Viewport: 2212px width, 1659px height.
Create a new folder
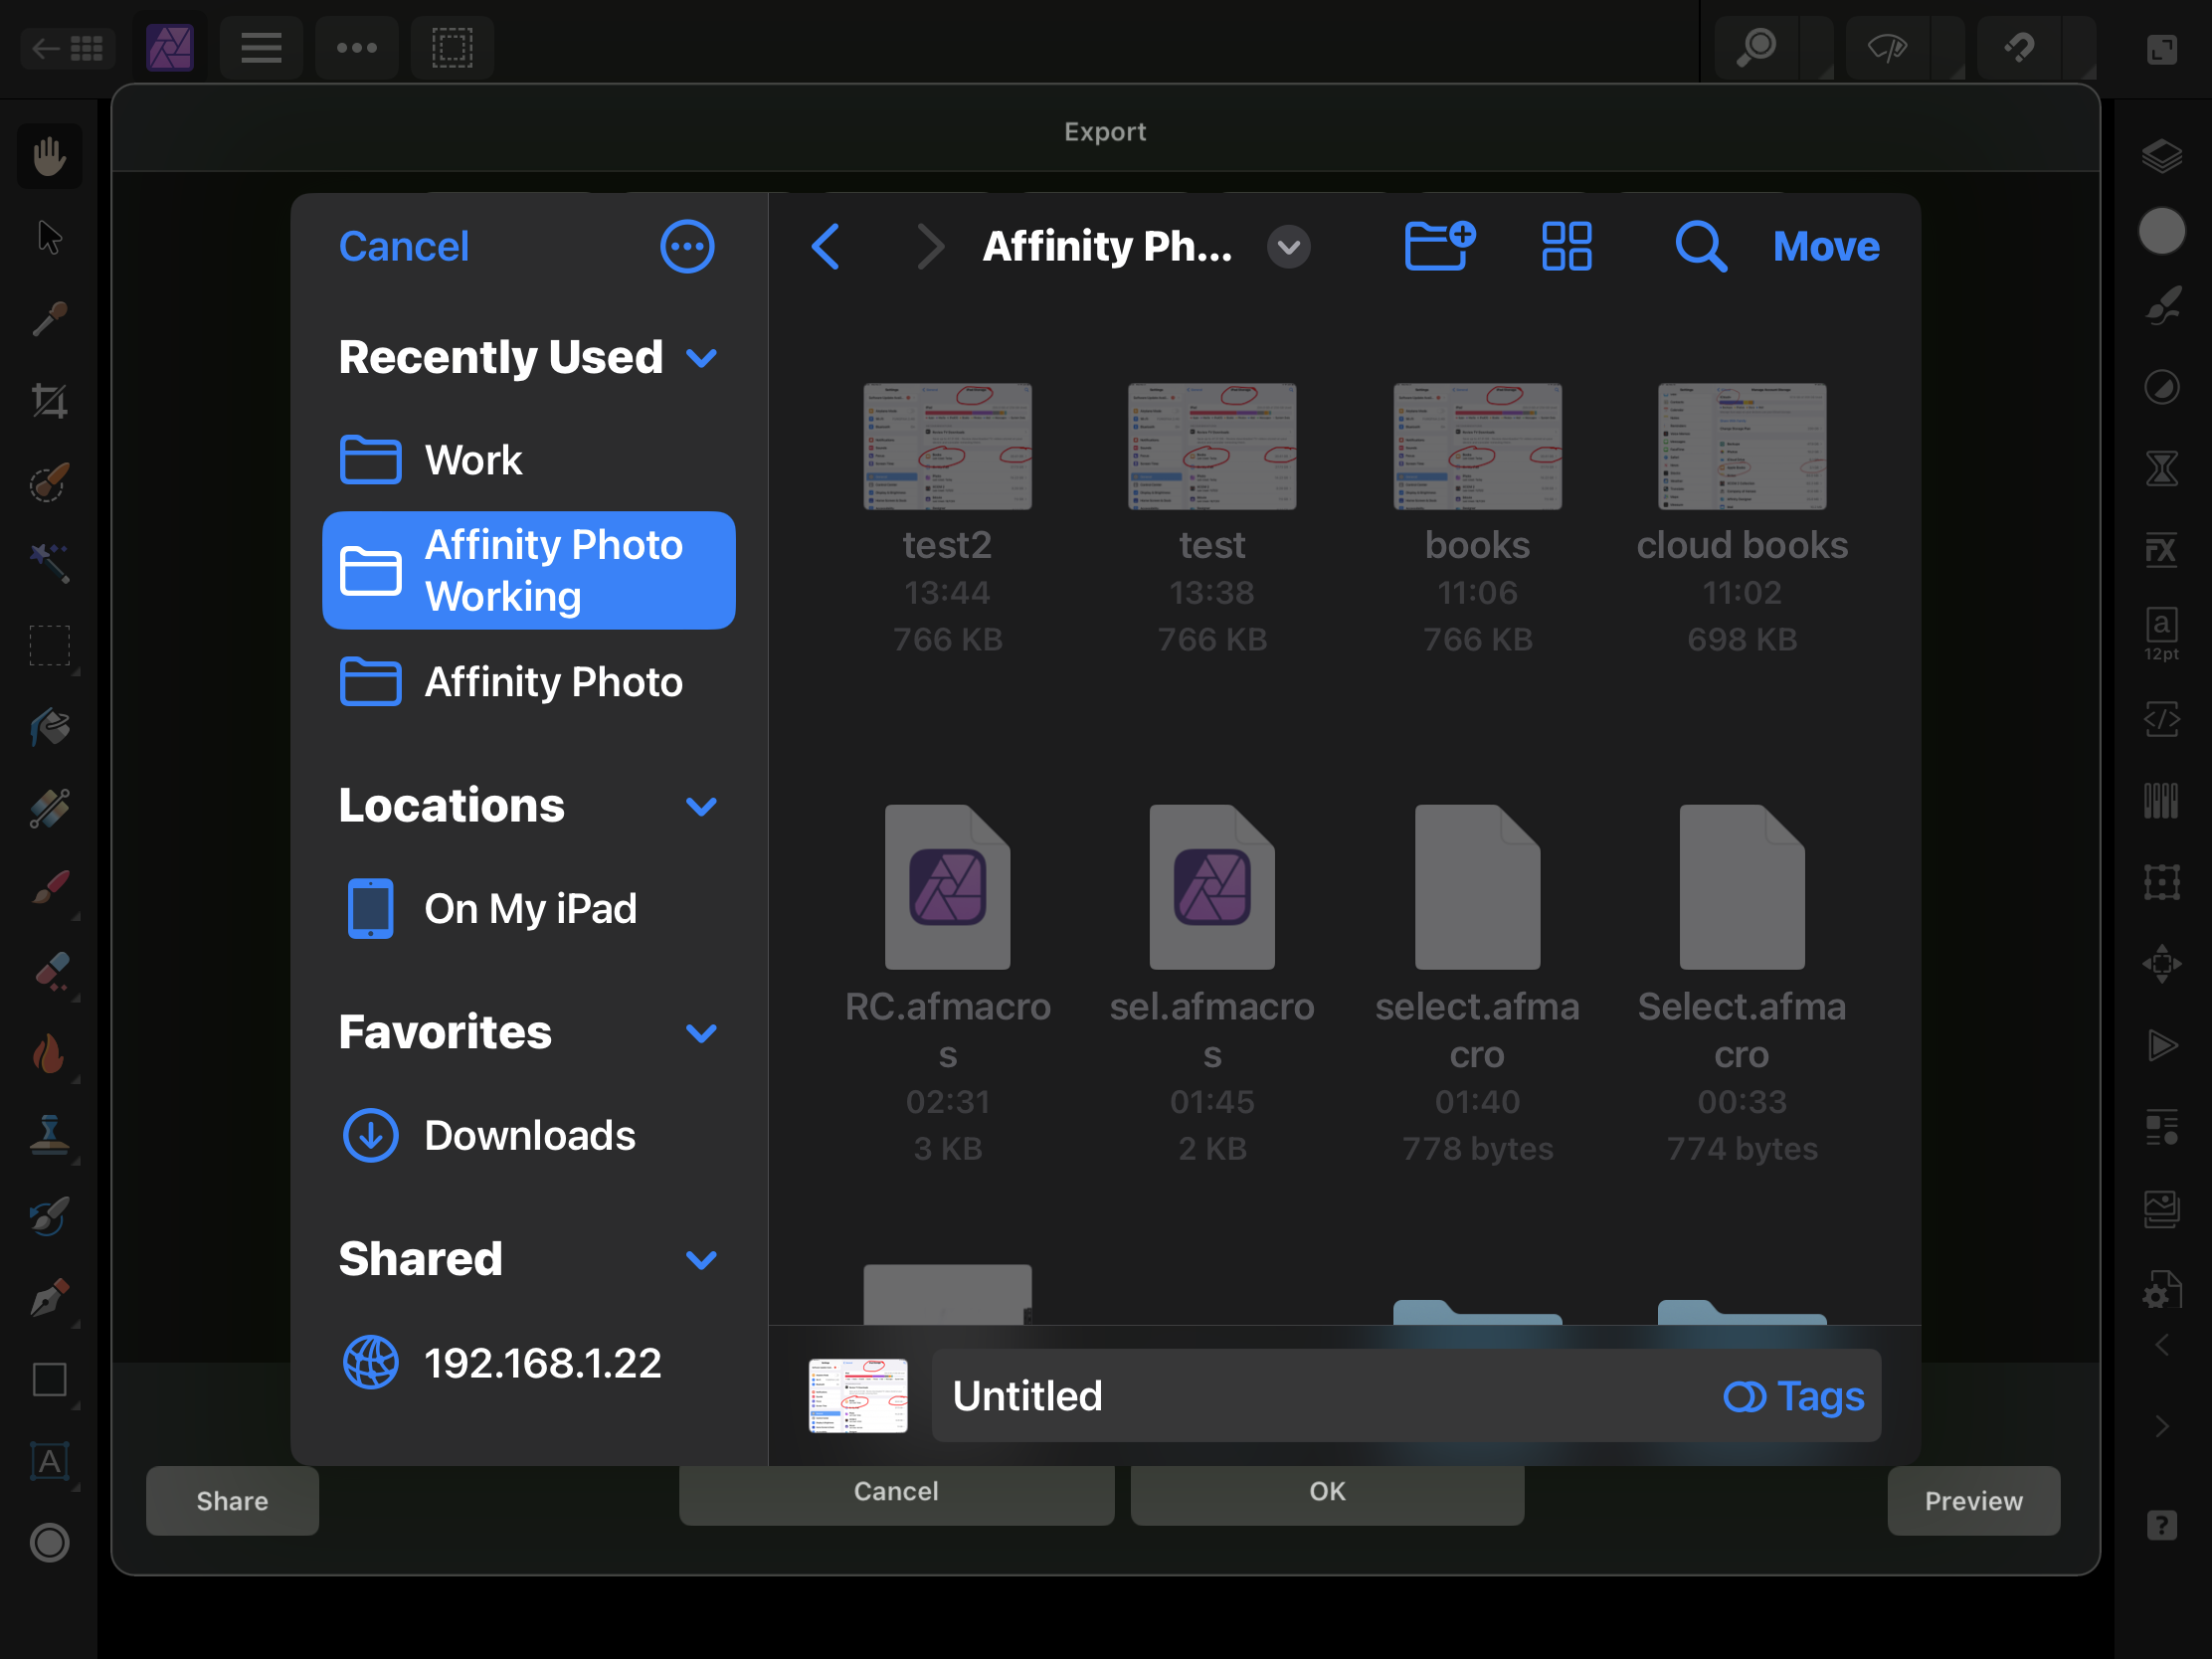click(1439, 247)
